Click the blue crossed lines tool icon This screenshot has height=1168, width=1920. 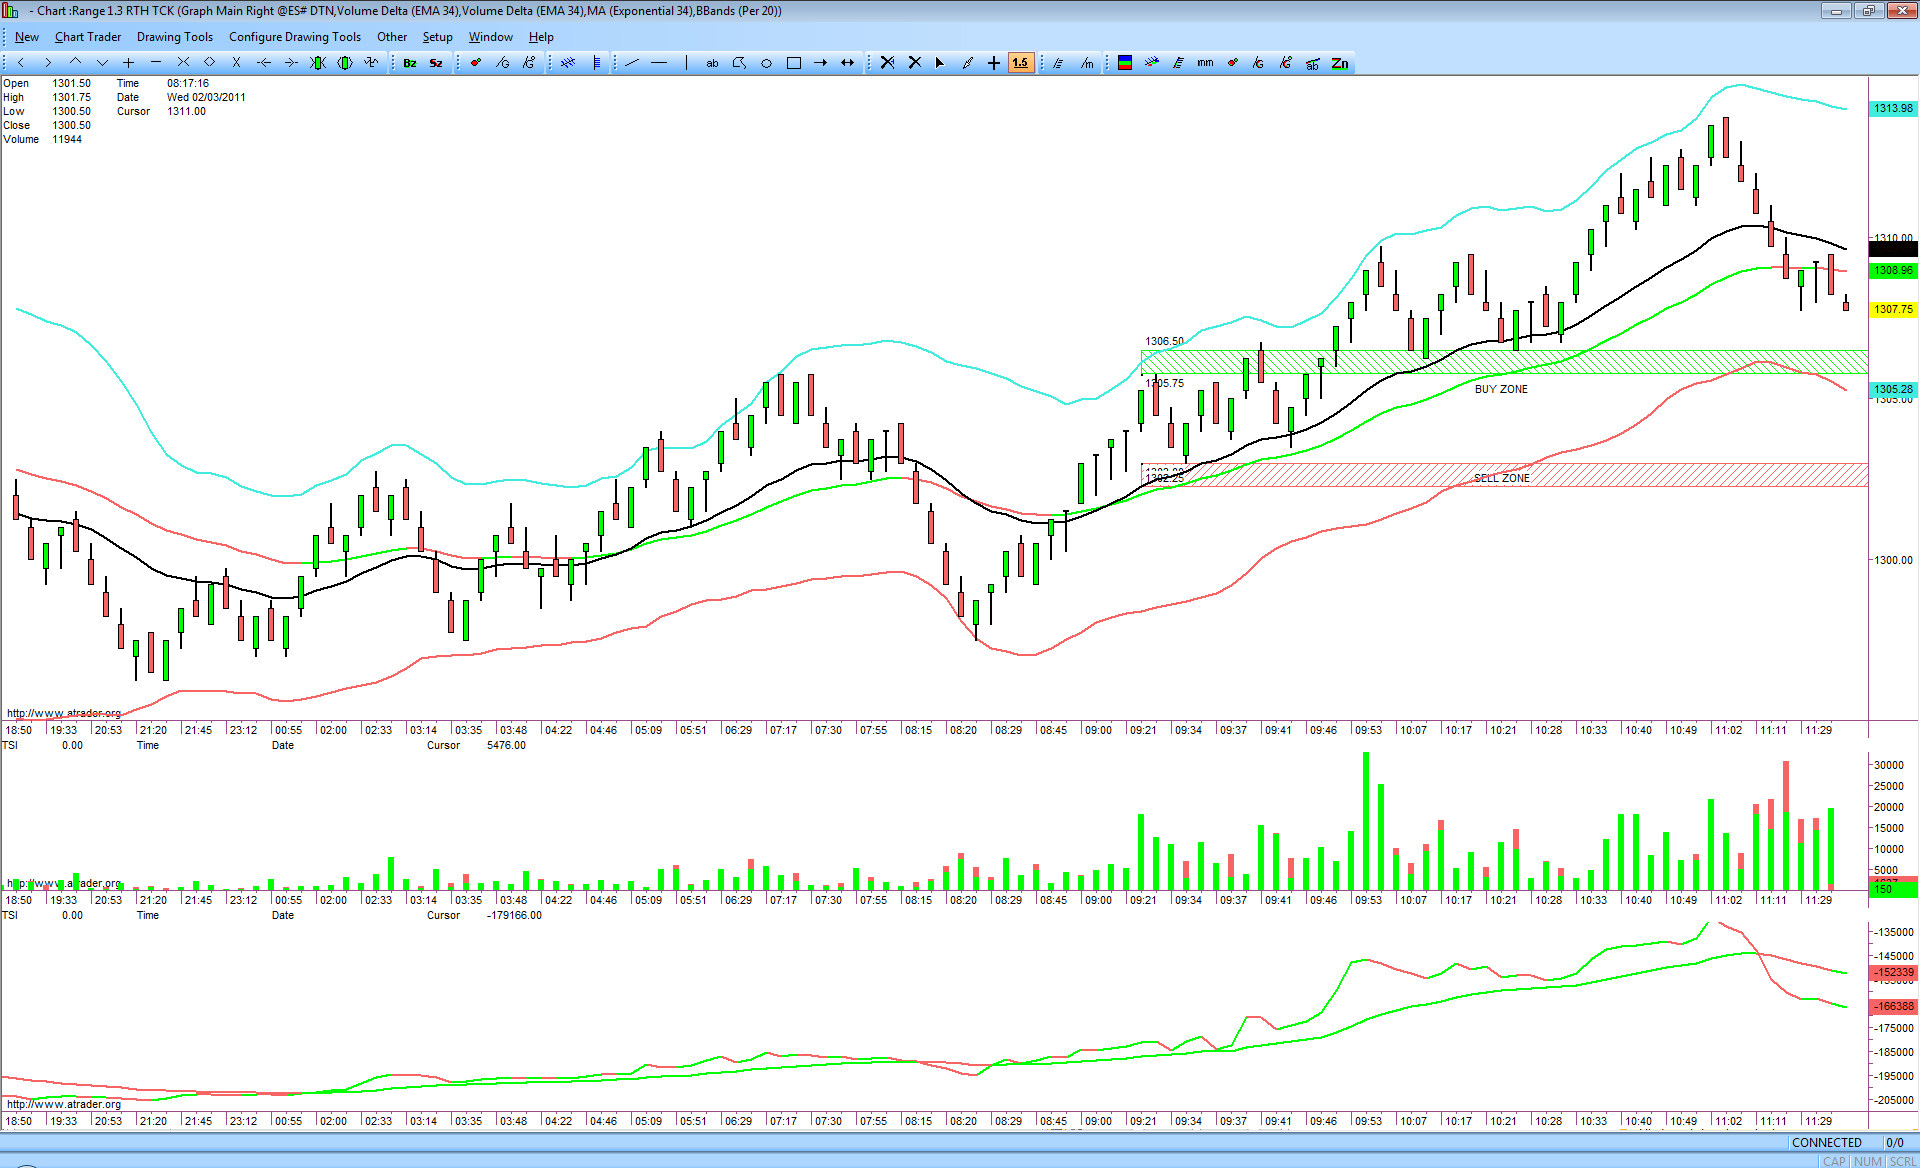[x=568, y=63]
